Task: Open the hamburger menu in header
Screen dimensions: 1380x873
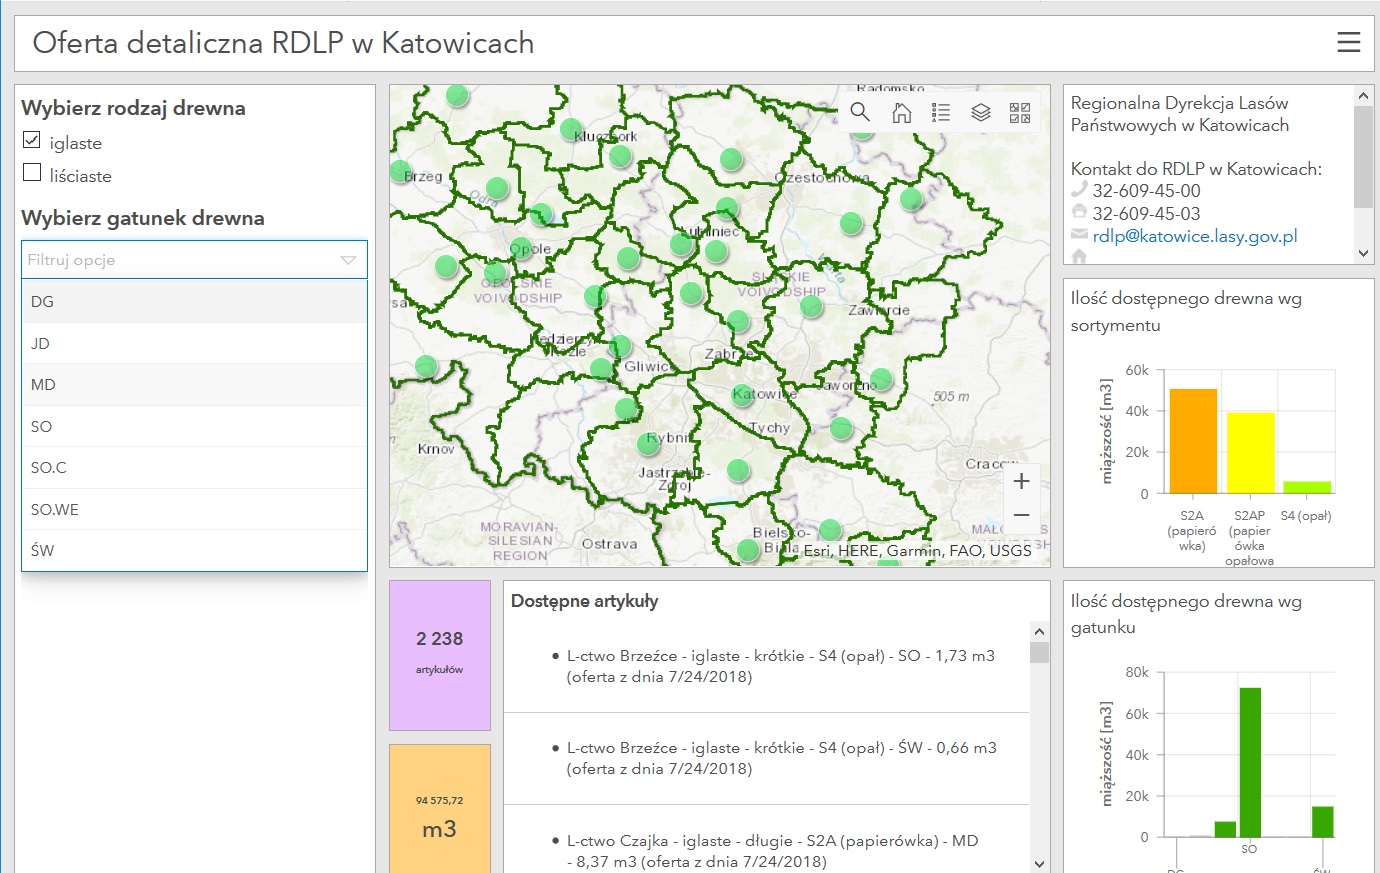Action: (1348, 42)
